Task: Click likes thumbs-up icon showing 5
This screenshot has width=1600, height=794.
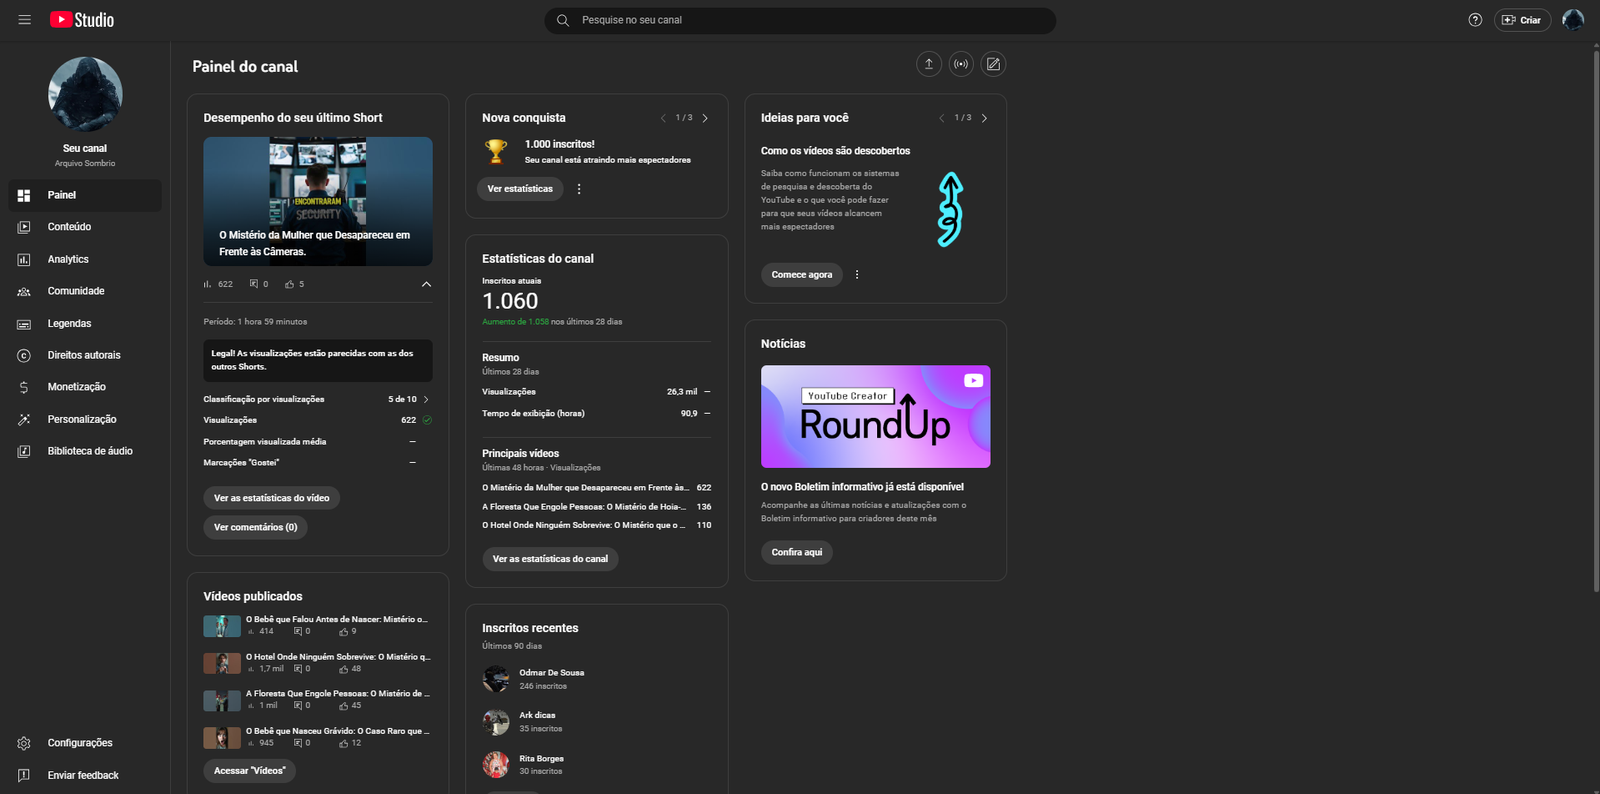Action: (x=290, y=284)
